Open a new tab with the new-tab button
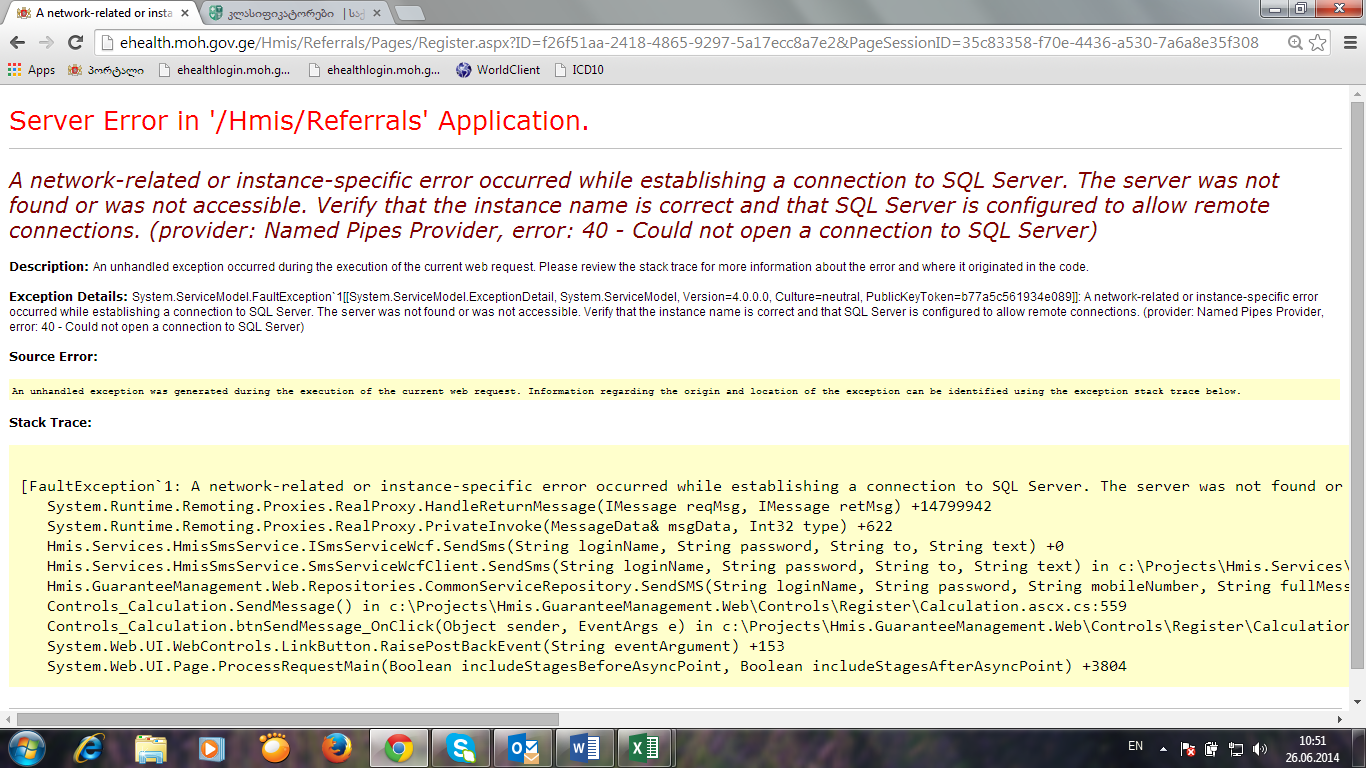 click(x=409, y=13)
